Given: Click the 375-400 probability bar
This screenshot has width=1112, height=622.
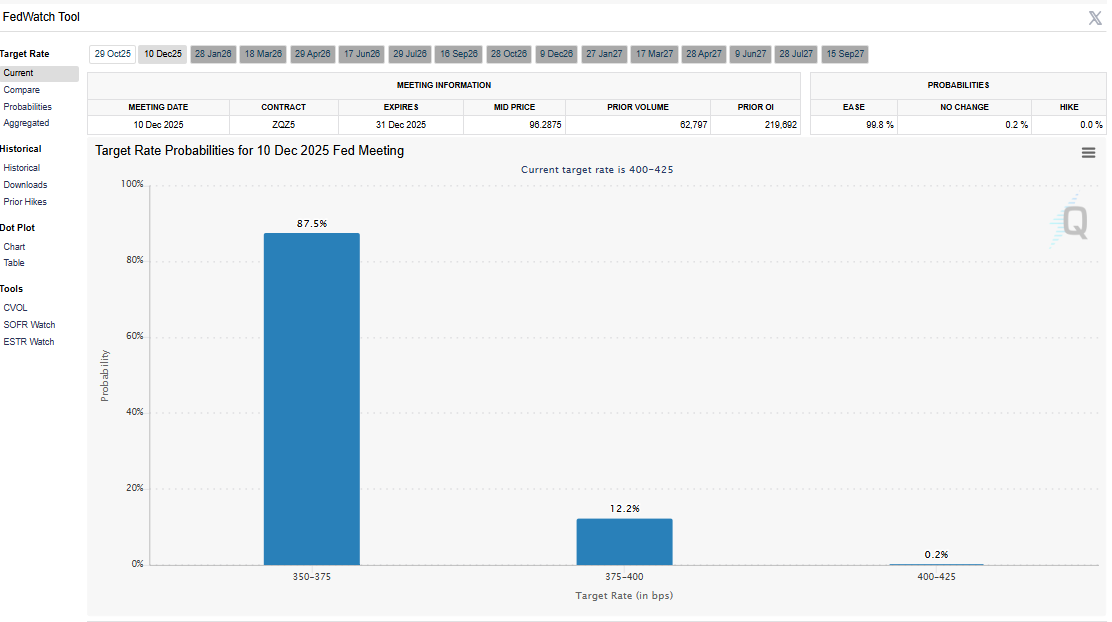Looking at the screenshot, I should tap(624, 541).
